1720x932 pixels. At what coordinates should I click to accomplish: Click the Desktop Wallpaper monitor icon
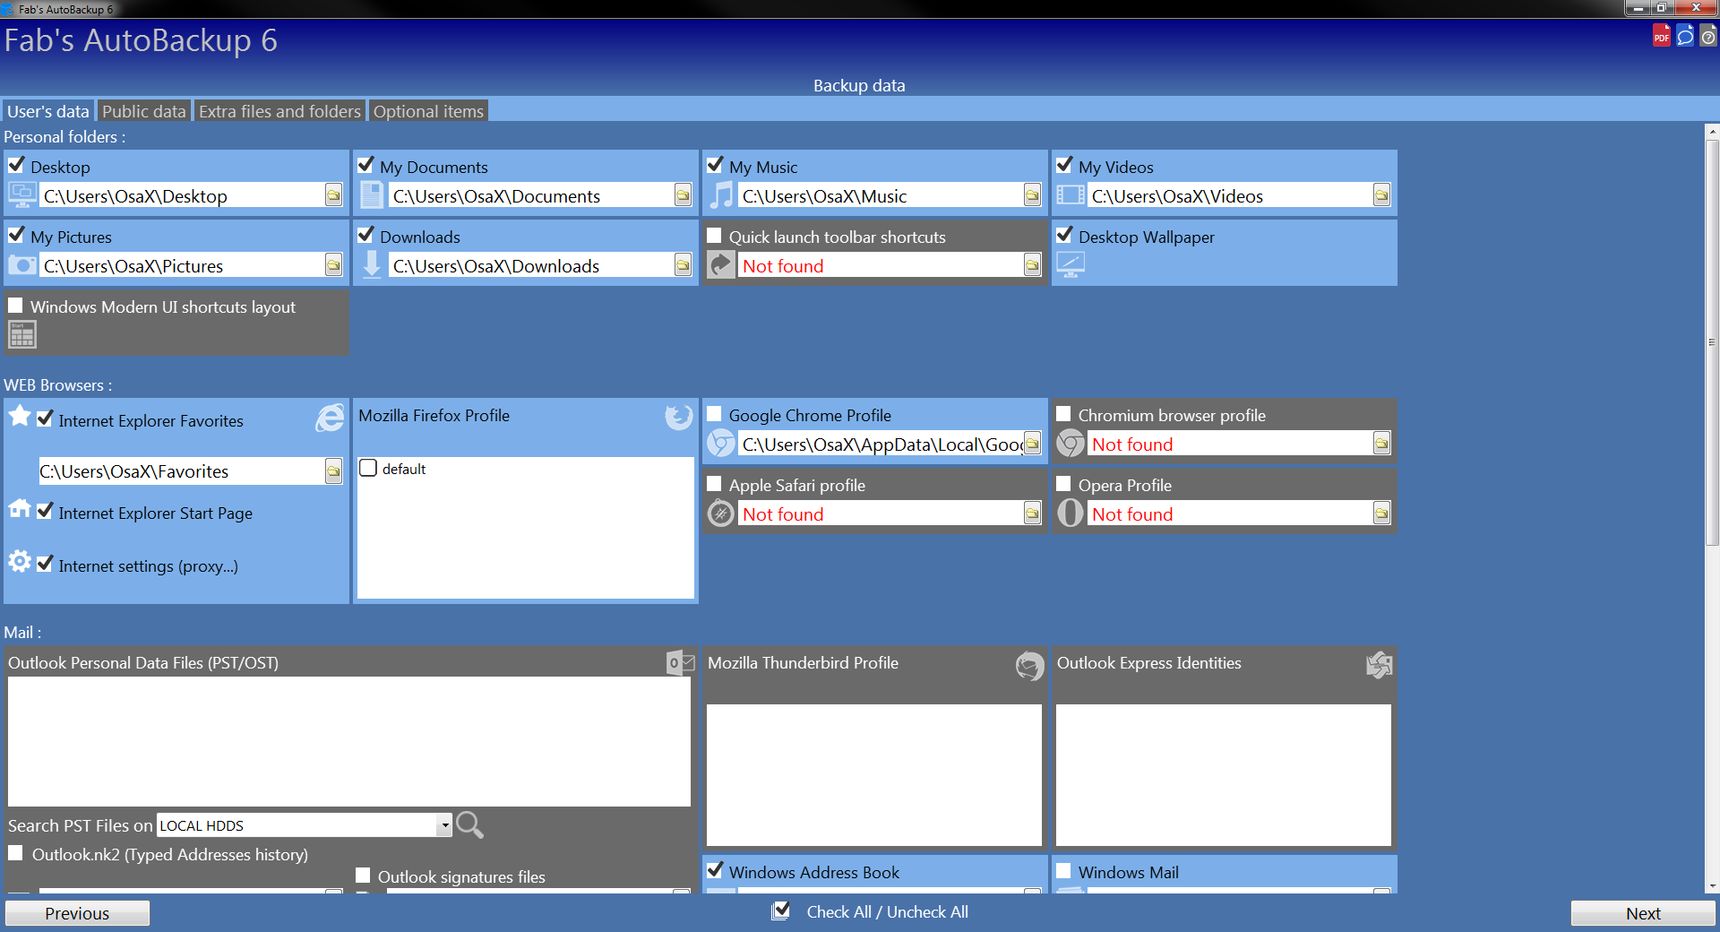point(1070,265)
